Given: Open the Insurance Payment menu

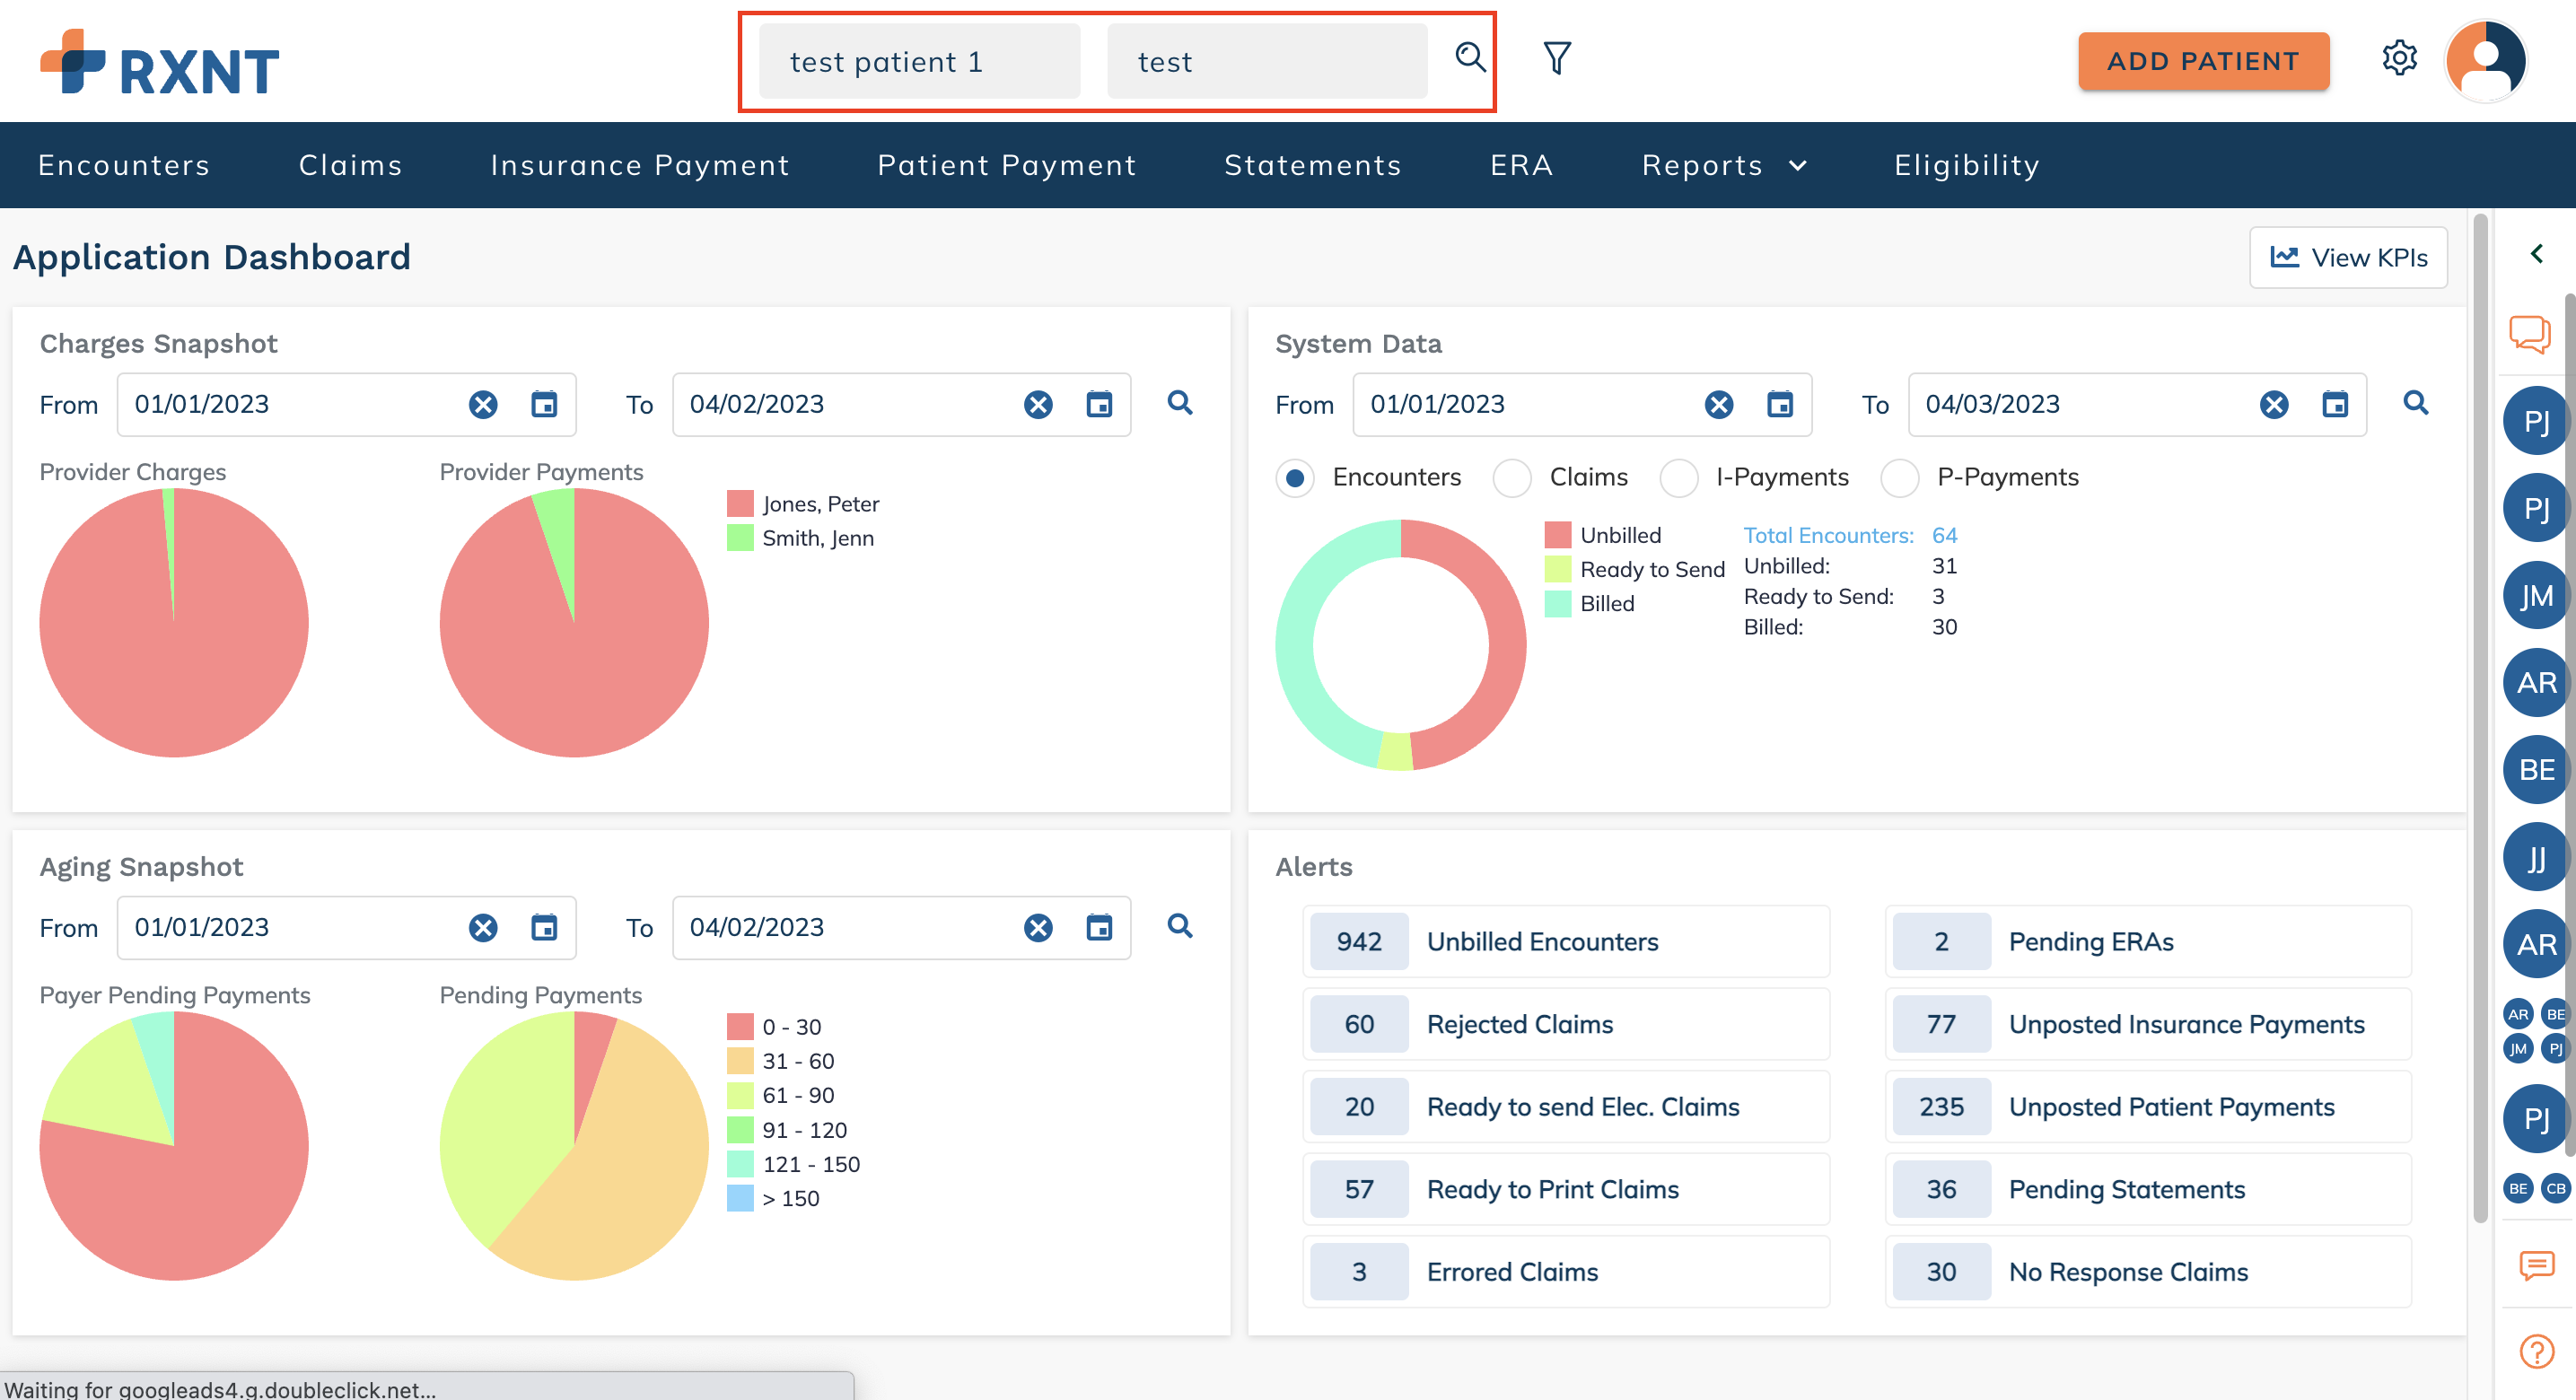Looking at the screenshot, I should [640, 165].
